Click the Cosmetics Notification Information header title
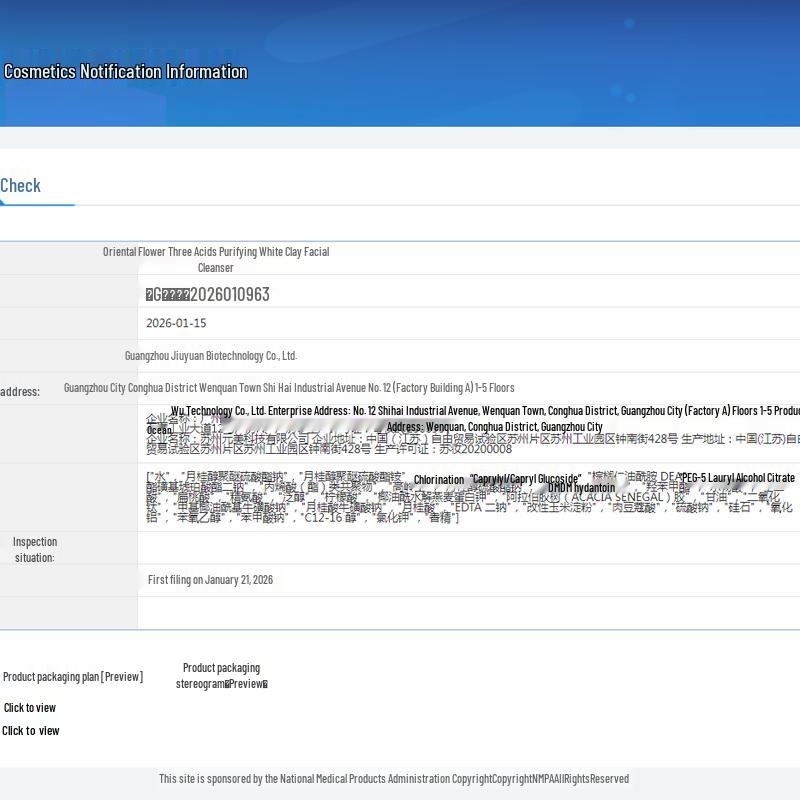The image size is (800, 800). [126, 71]
